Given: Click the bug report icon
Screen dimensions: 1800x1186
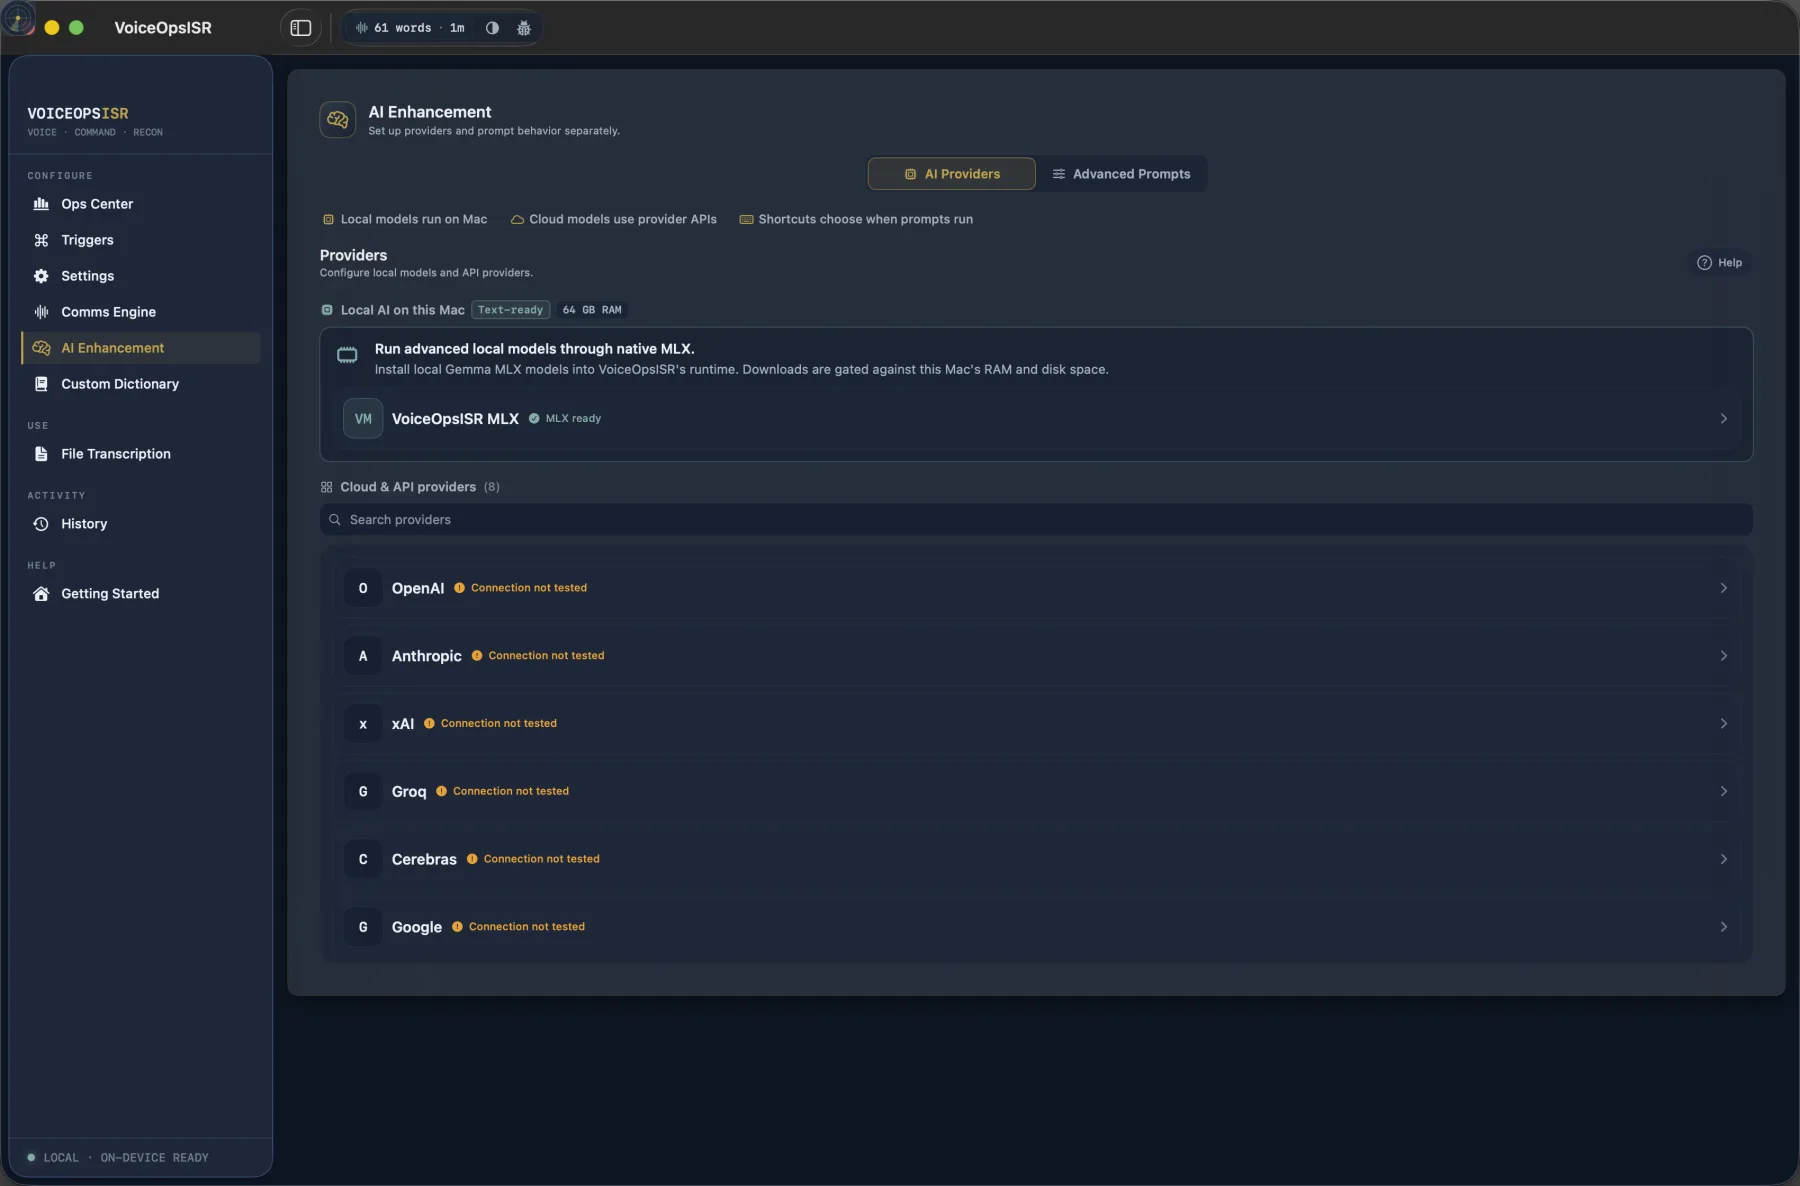Looking at the screenshot, I should tap(523, 28).
